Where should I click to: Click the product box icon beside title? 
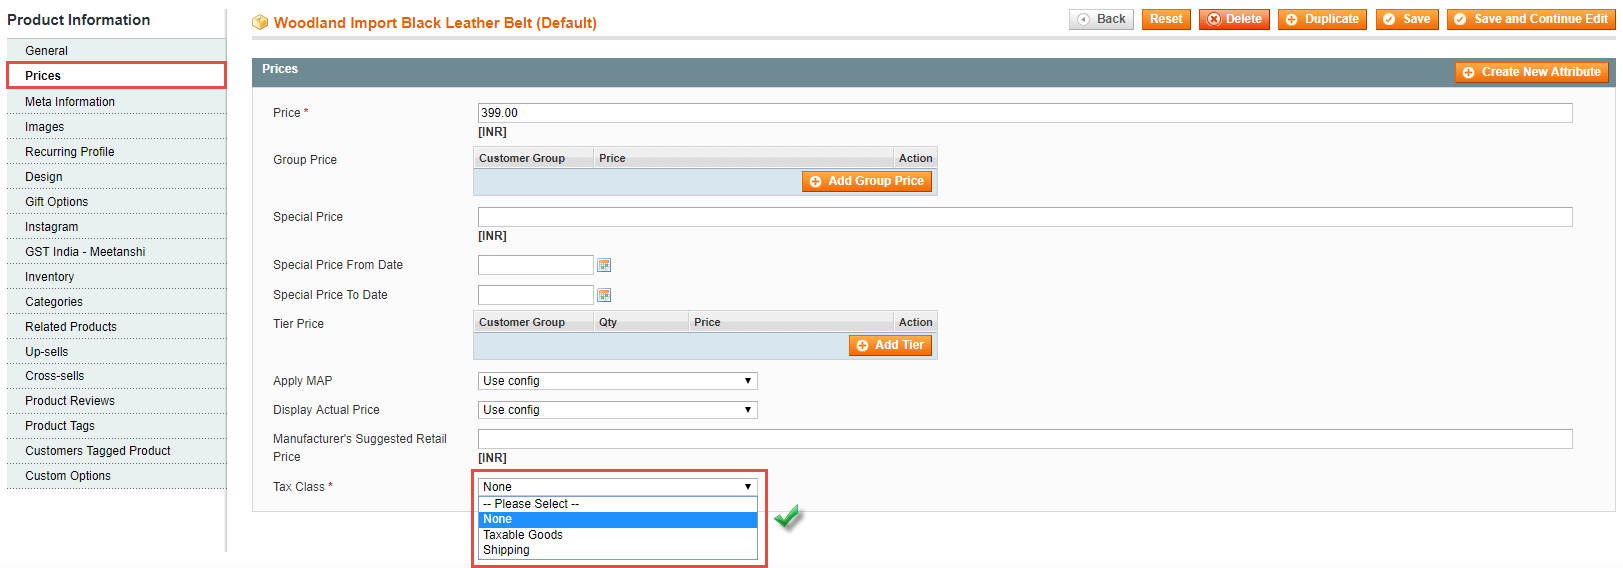[x=260, y=22]
